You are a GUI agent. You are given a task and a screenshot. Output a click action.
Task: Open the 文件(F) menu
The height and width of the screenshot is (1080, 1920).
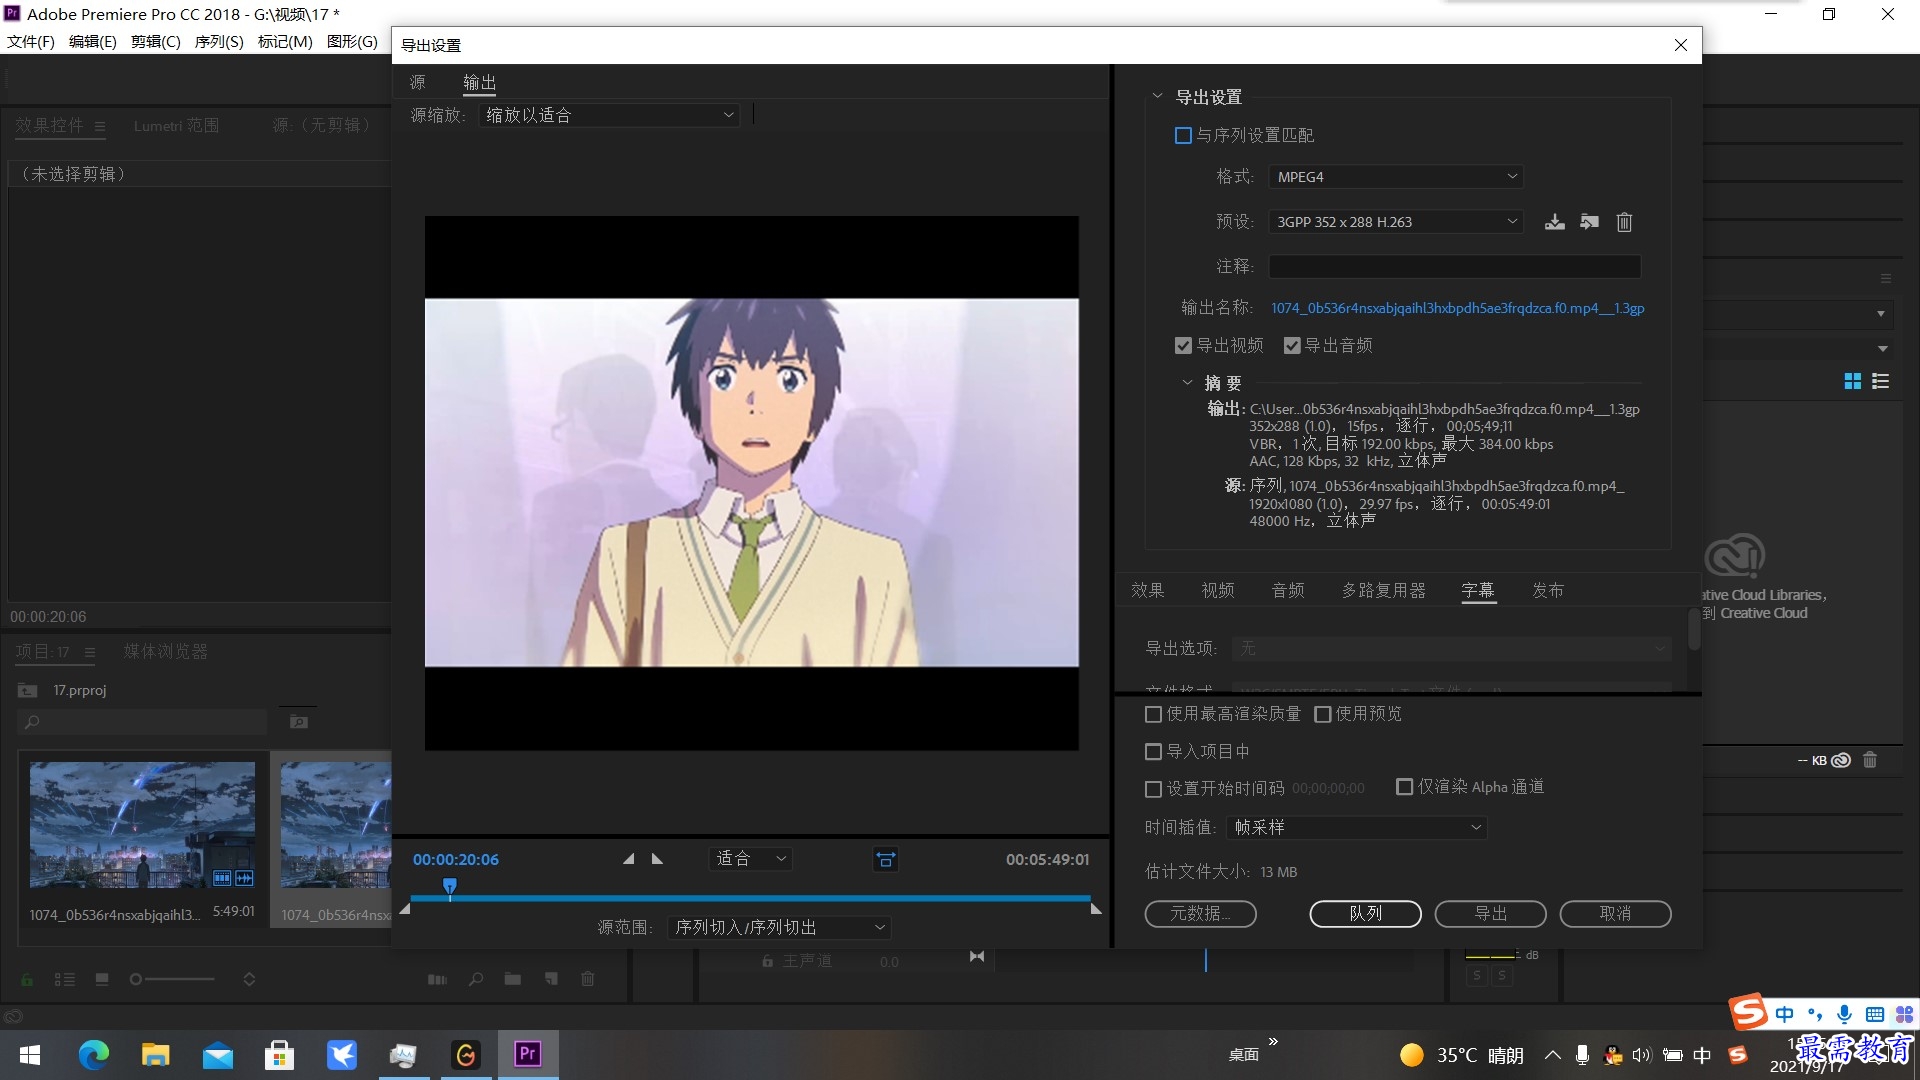coord(31,41)
